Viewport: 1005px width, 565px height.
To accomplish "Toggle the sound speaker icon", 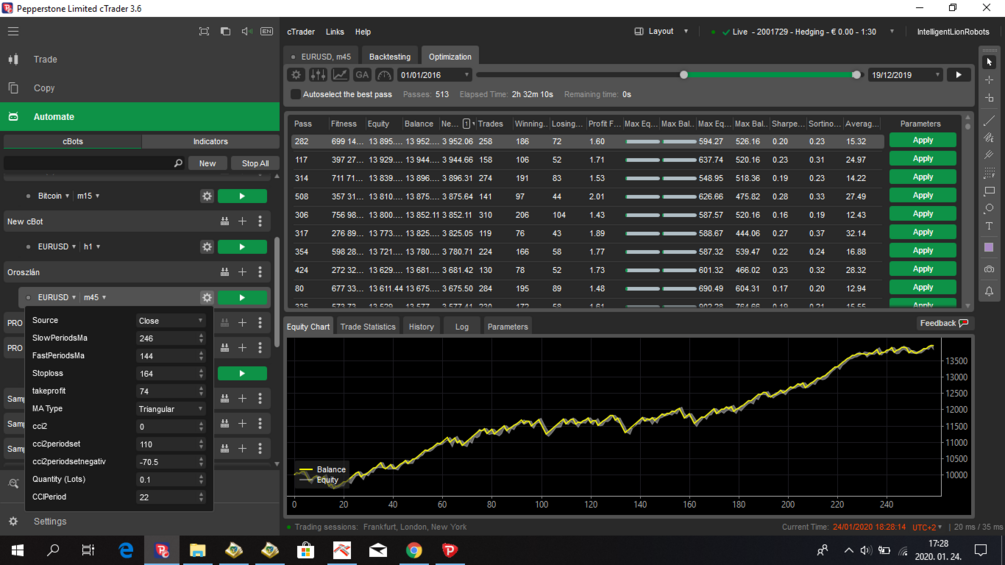I will (246, 31).
